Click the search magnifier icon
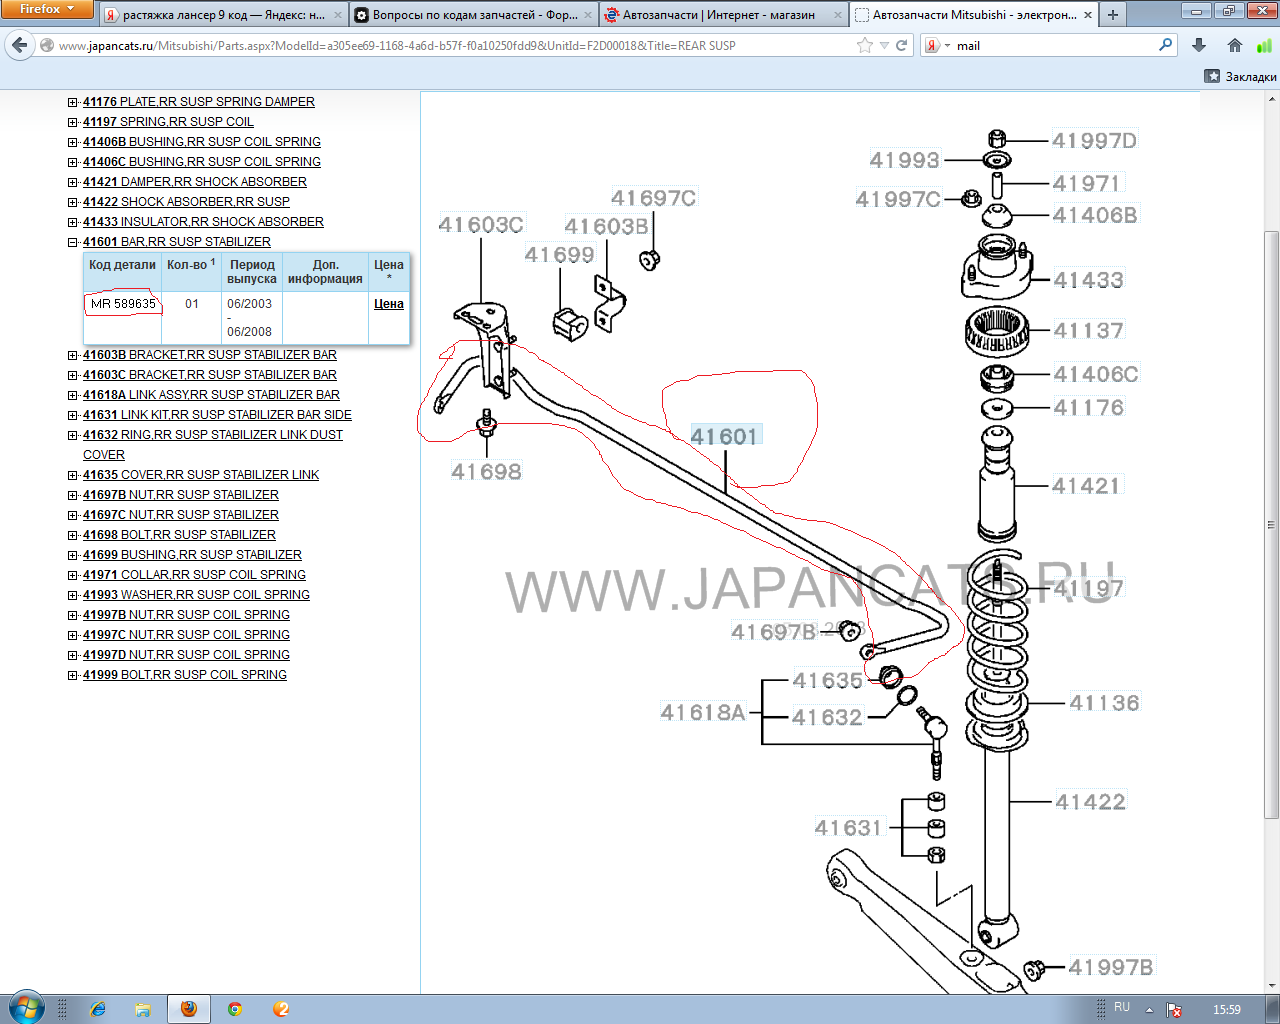The height and width of the screenshot is (1024, 1280). pos(1165,45)
